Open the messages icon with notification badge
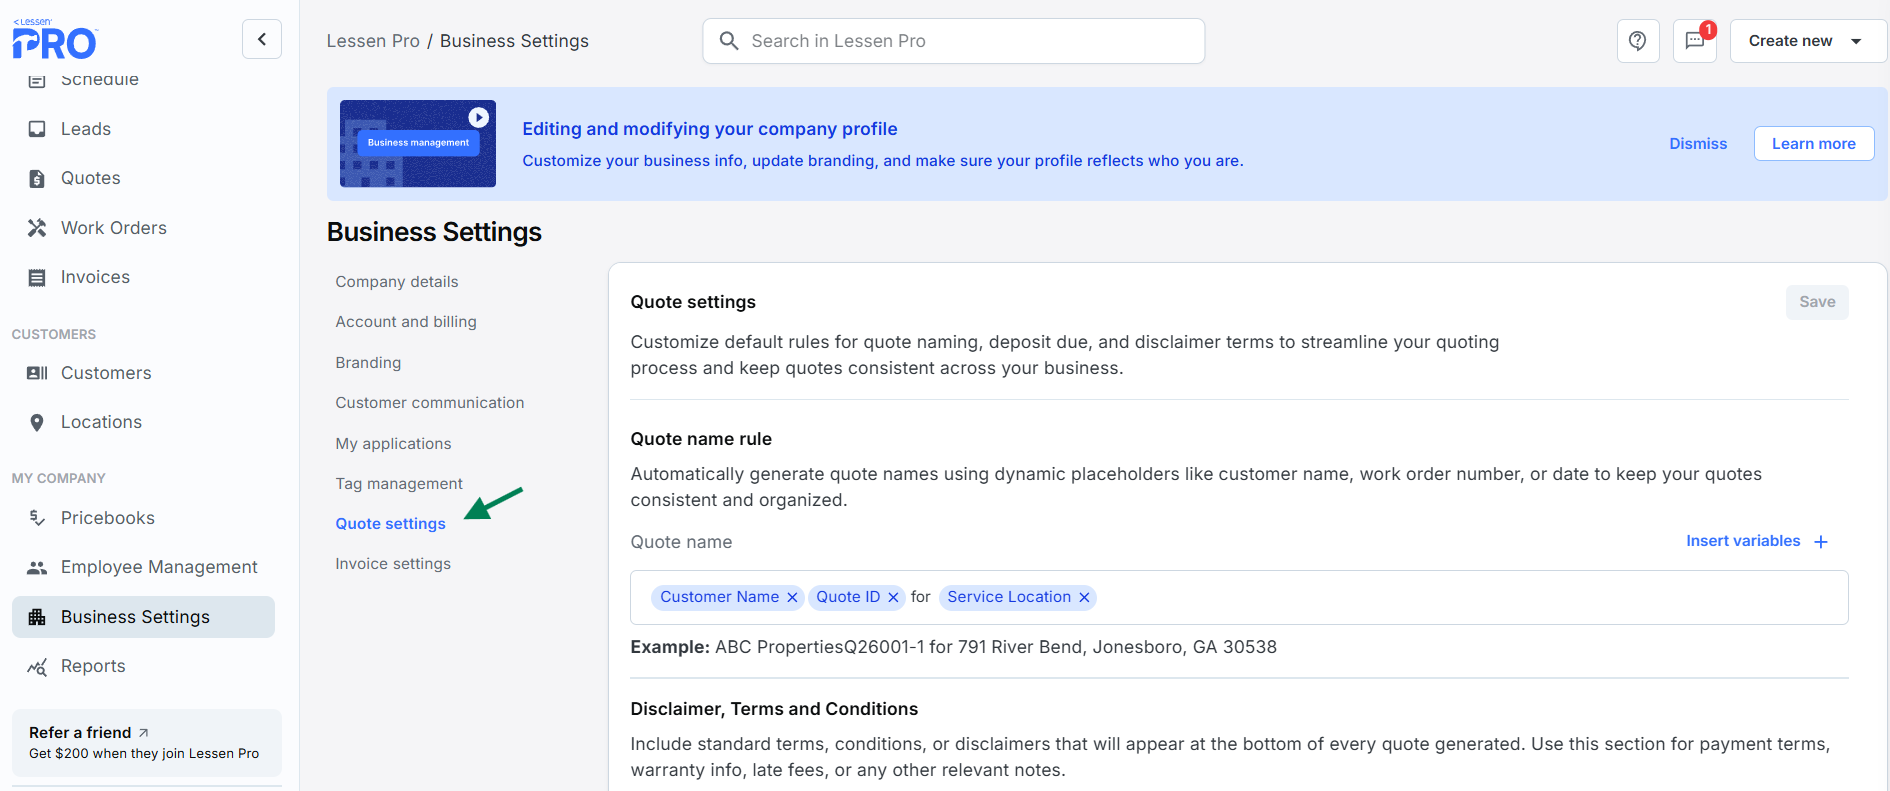1890x791 pixels. (x=1695, y=41)
